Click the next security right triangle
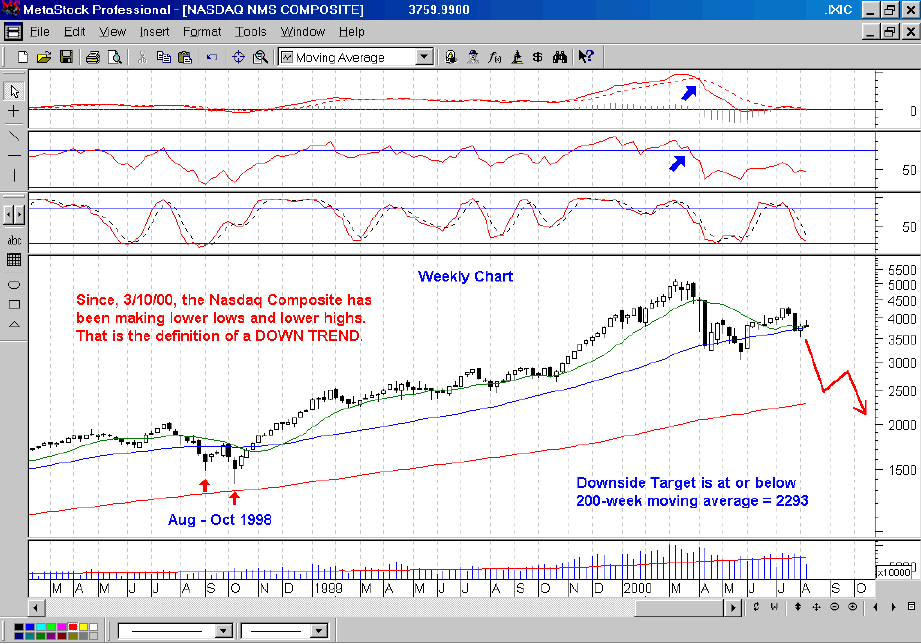921x644 pixels. 893,606
